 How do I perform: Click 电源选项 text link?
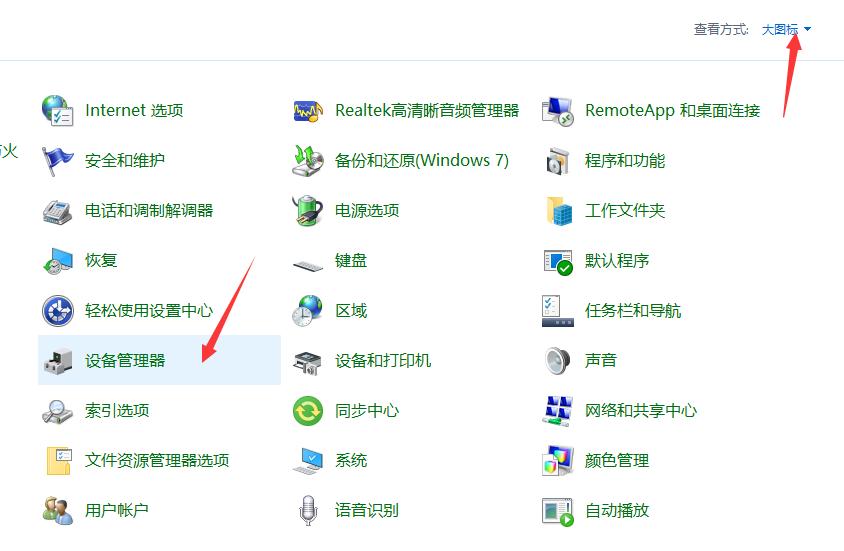pyautogui.click(x=367, y=210)
